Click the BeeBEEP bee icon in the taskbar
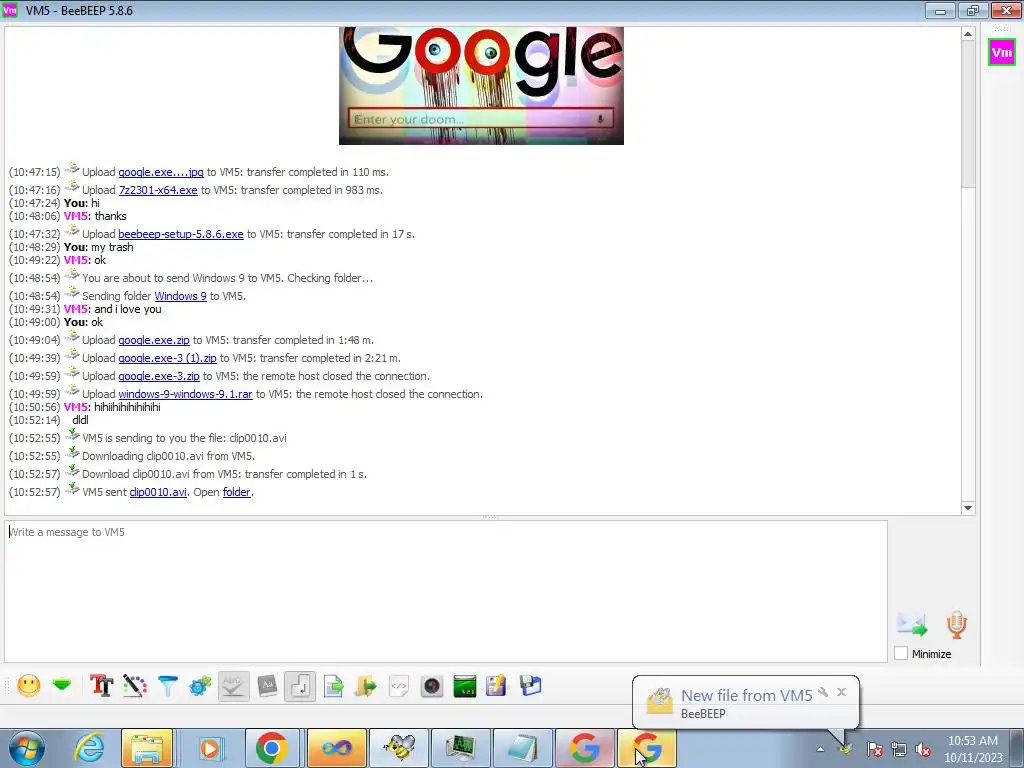The image size is (1024, 768). click(399, 748)
